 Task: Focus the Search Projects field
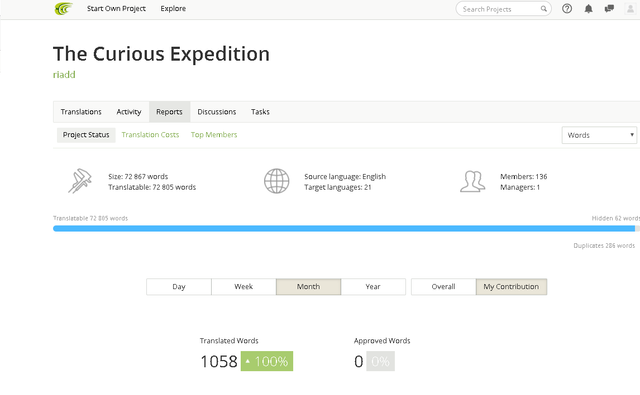(503, 9)
